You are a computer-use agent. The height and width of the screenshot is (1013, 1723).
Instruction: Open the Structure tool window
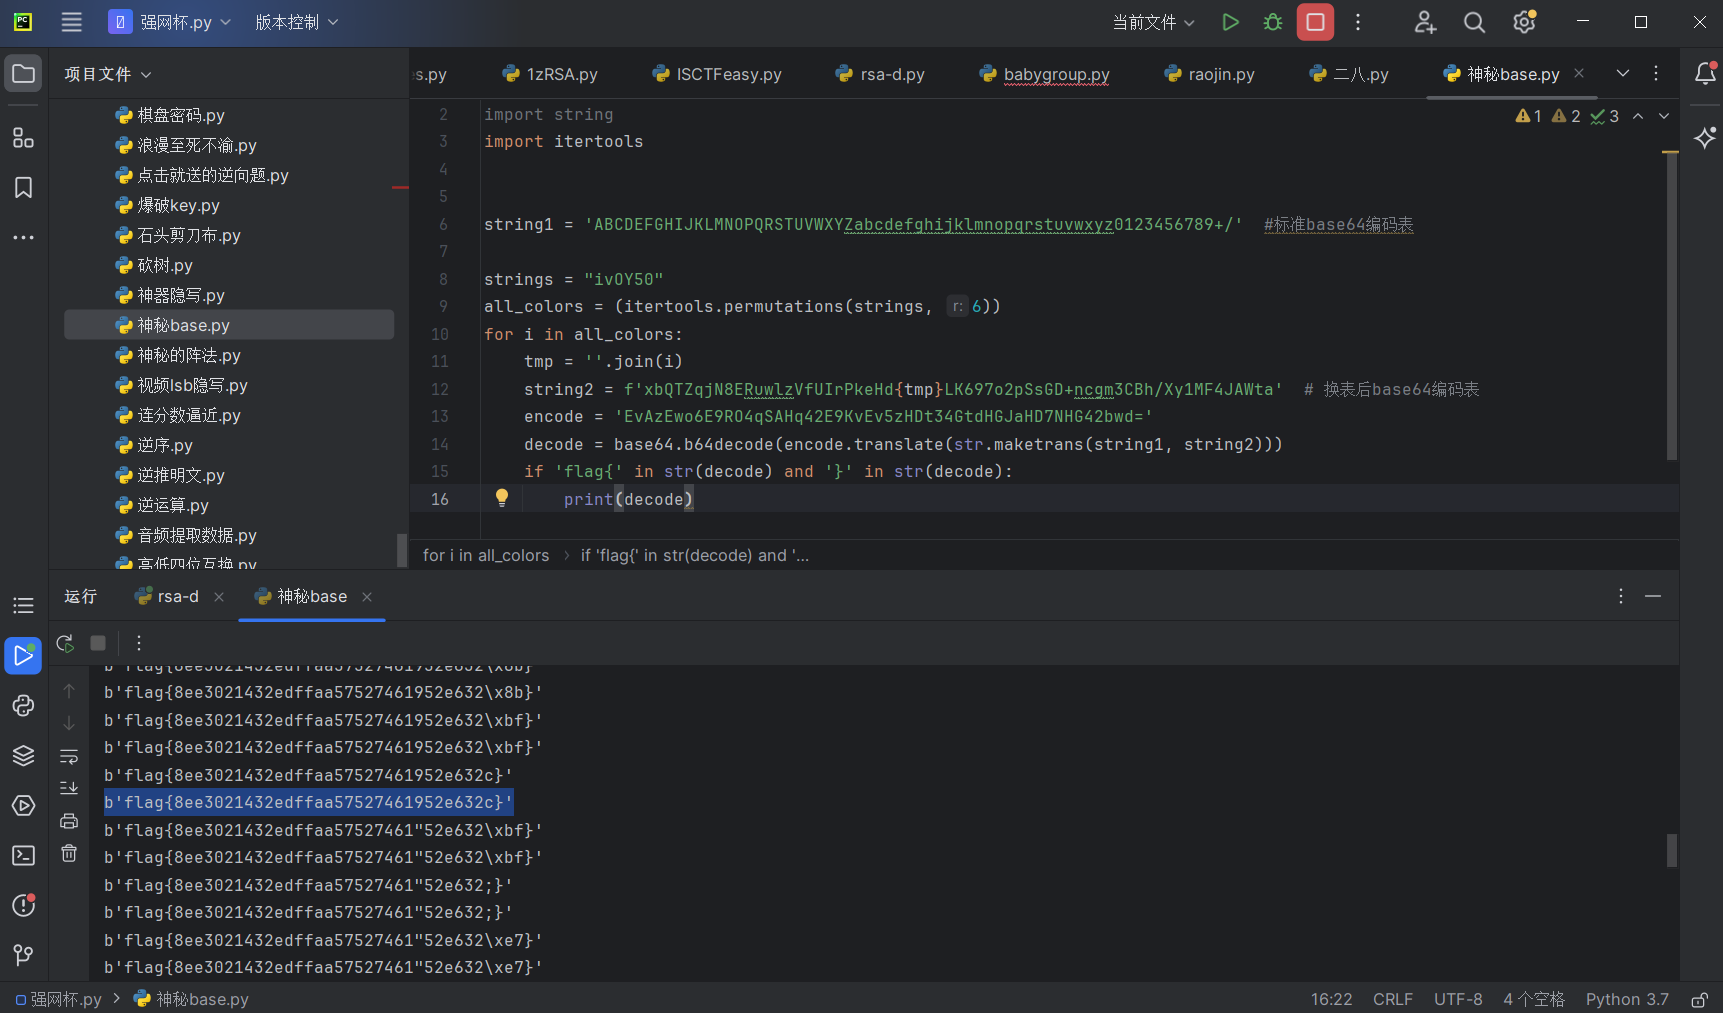[23, 137]
